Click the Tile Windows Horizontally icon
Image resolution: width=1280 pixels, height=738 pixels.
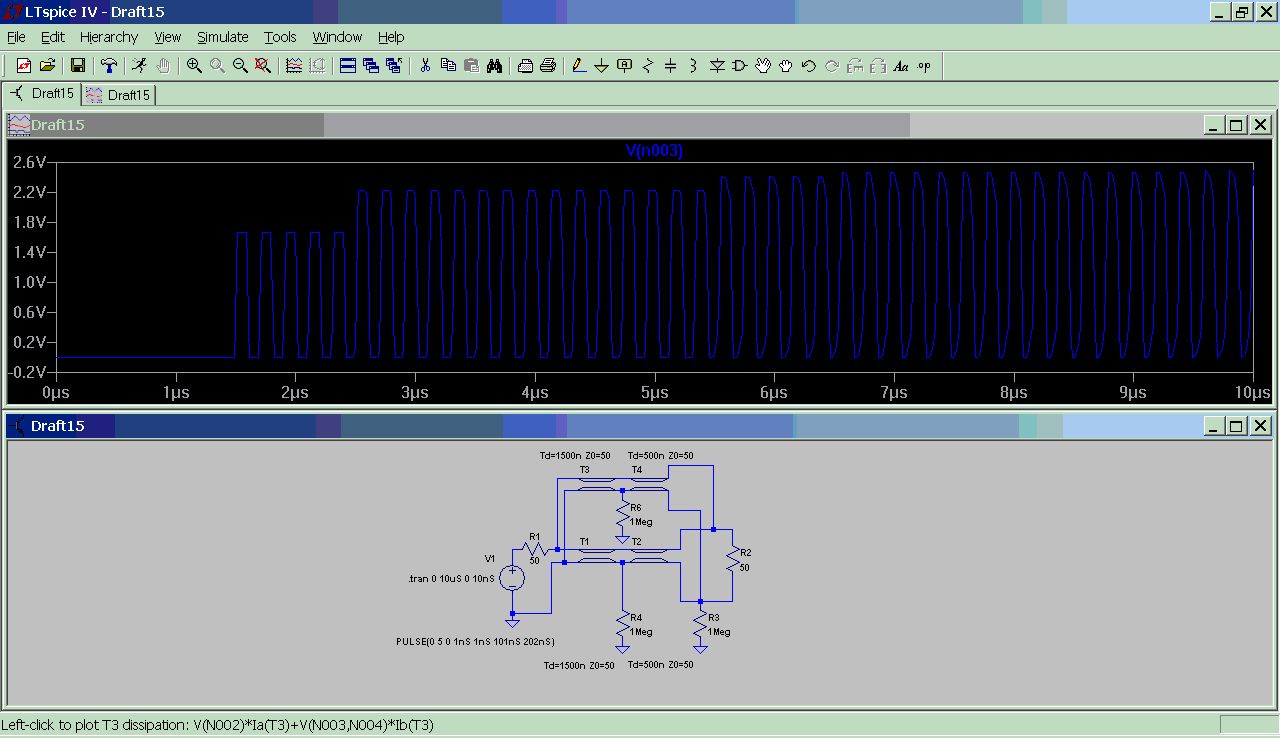click(x=348, y=66)
